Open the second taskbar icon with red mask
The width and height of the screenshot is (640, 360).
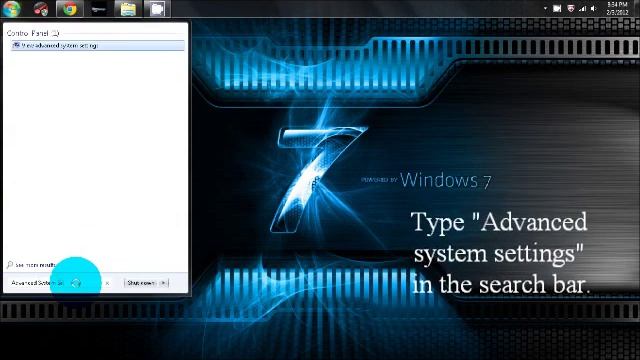pyautogui.click(x=41, y=9)
